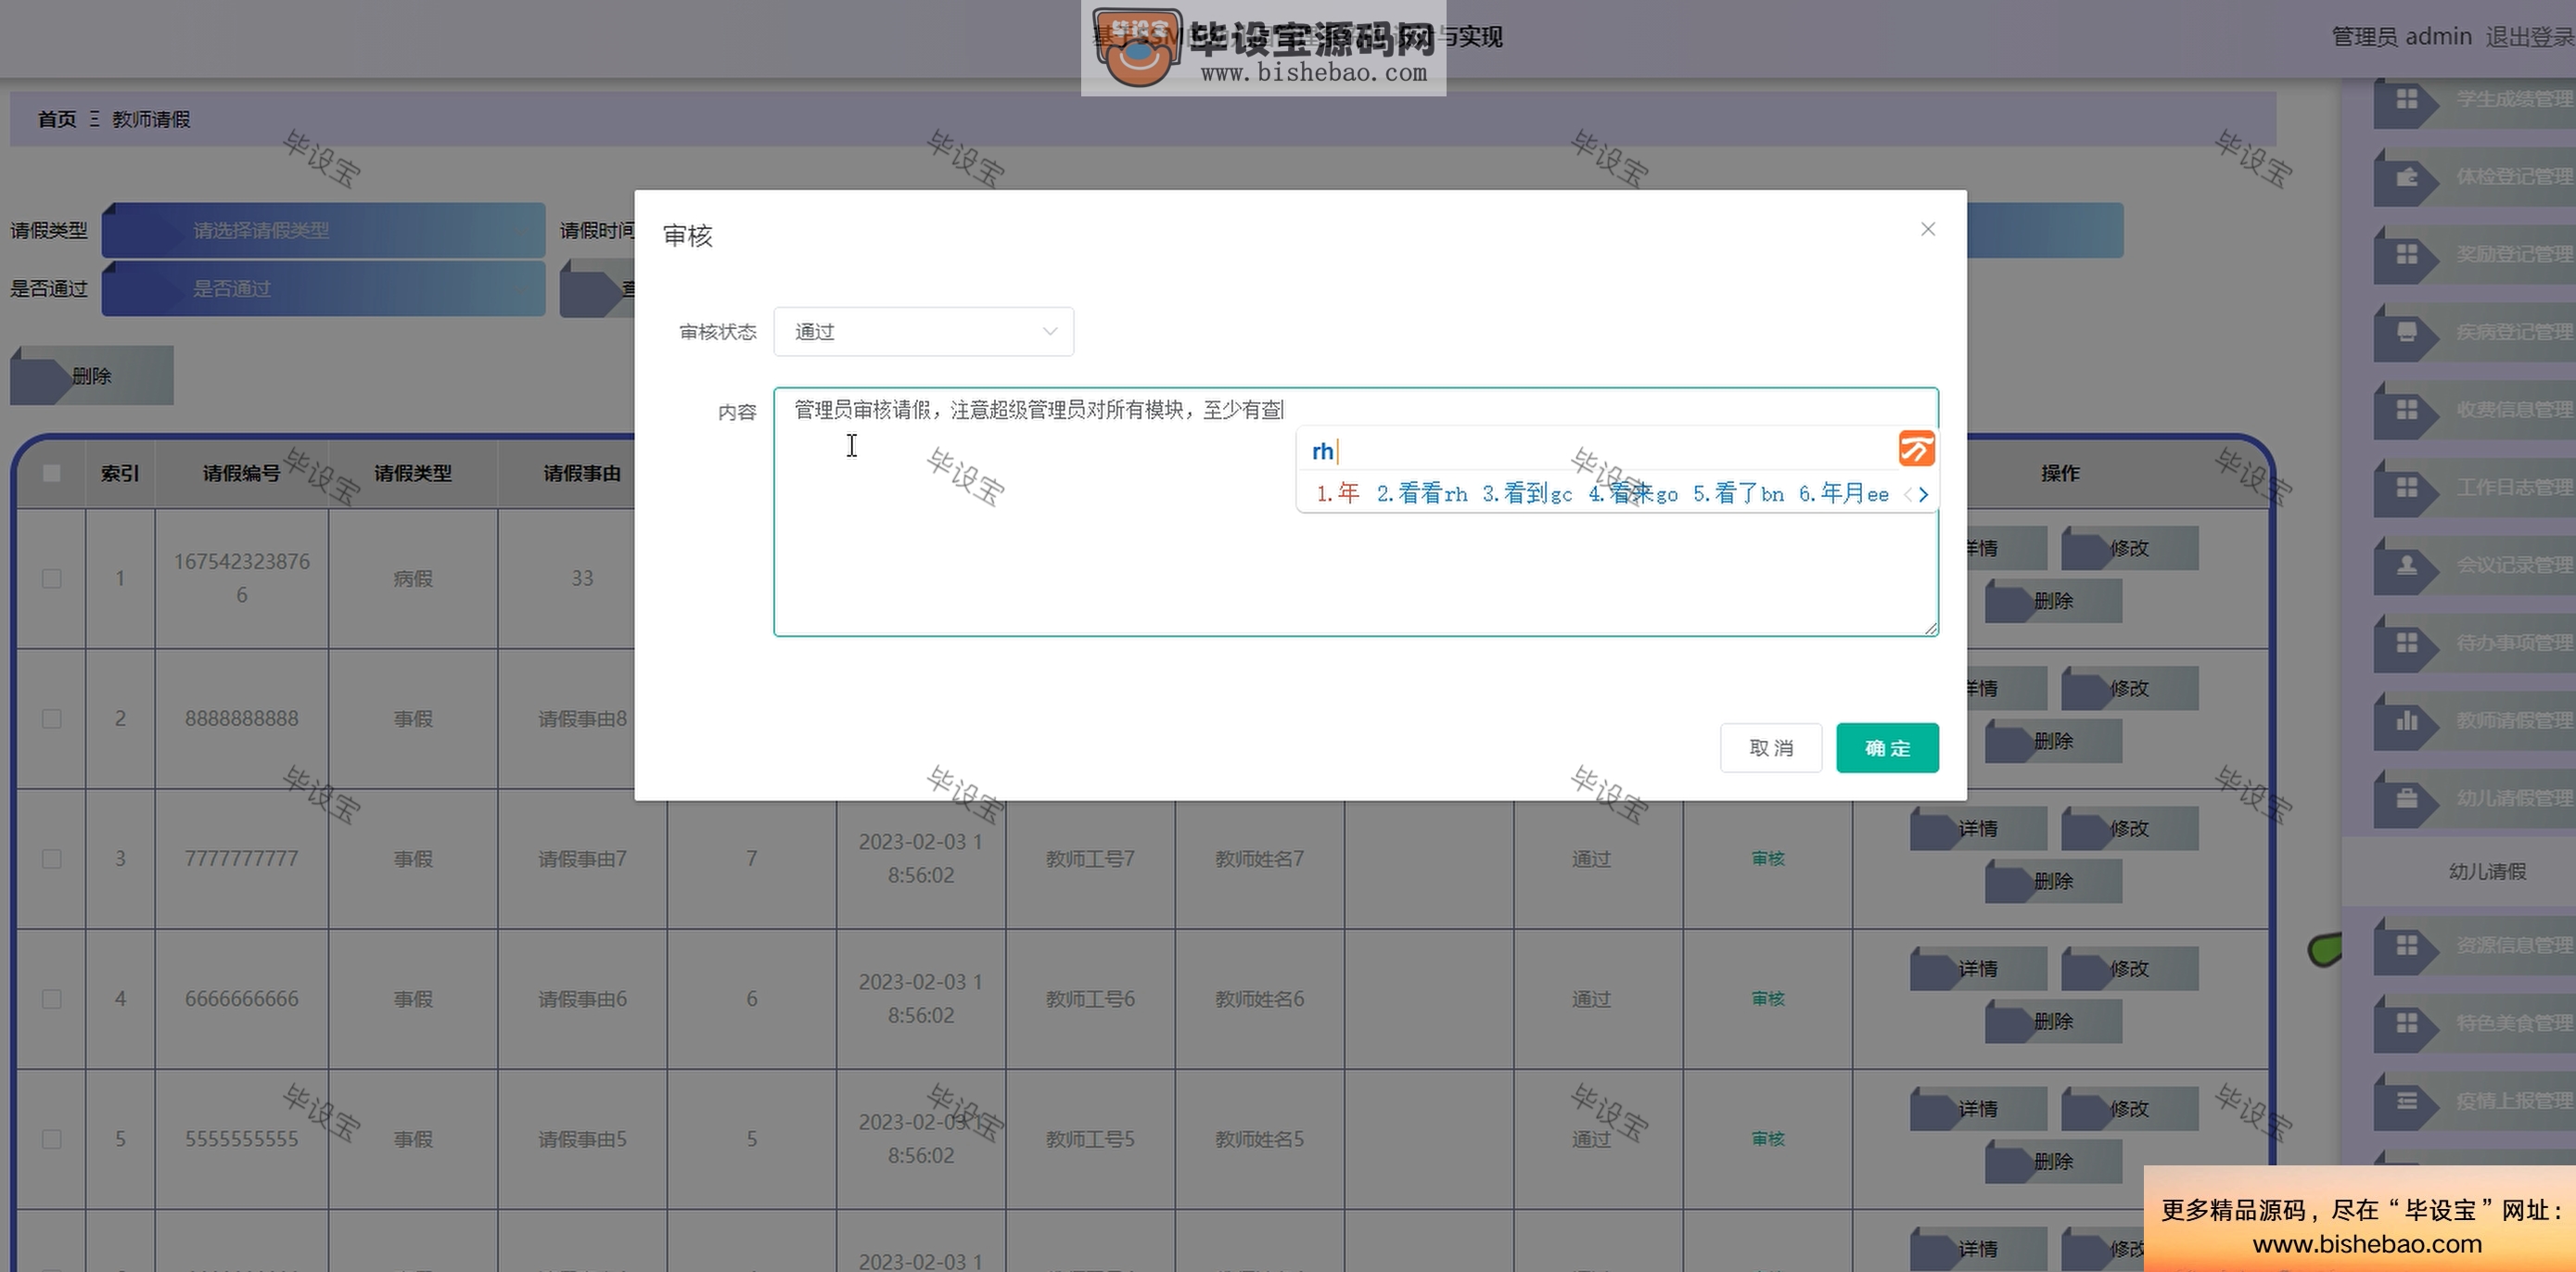The width and height of the screenshot is (2576, 1272).
Task: Click the 会议记录管理 person icon
Action: pyautogui.click(x=2406, y=565)
